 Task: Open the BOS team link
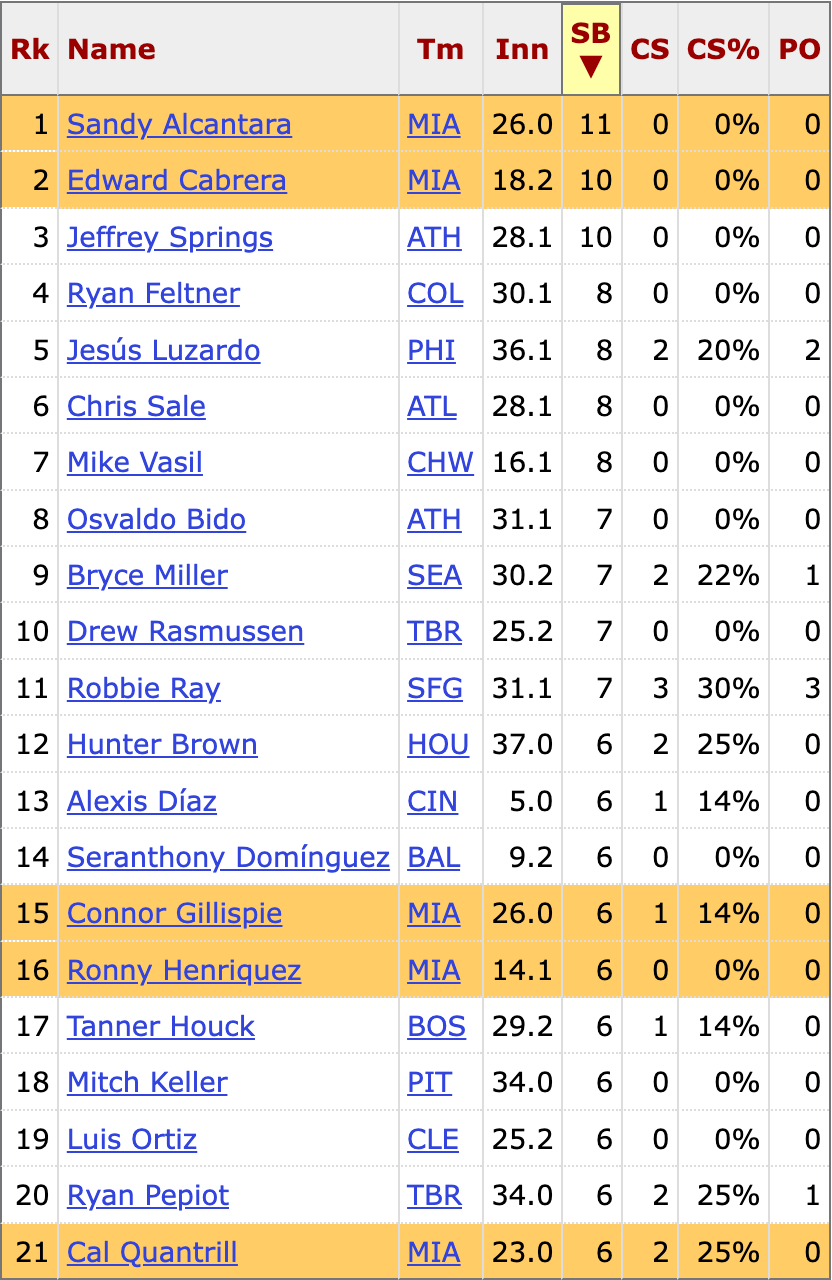point(437,1027)
